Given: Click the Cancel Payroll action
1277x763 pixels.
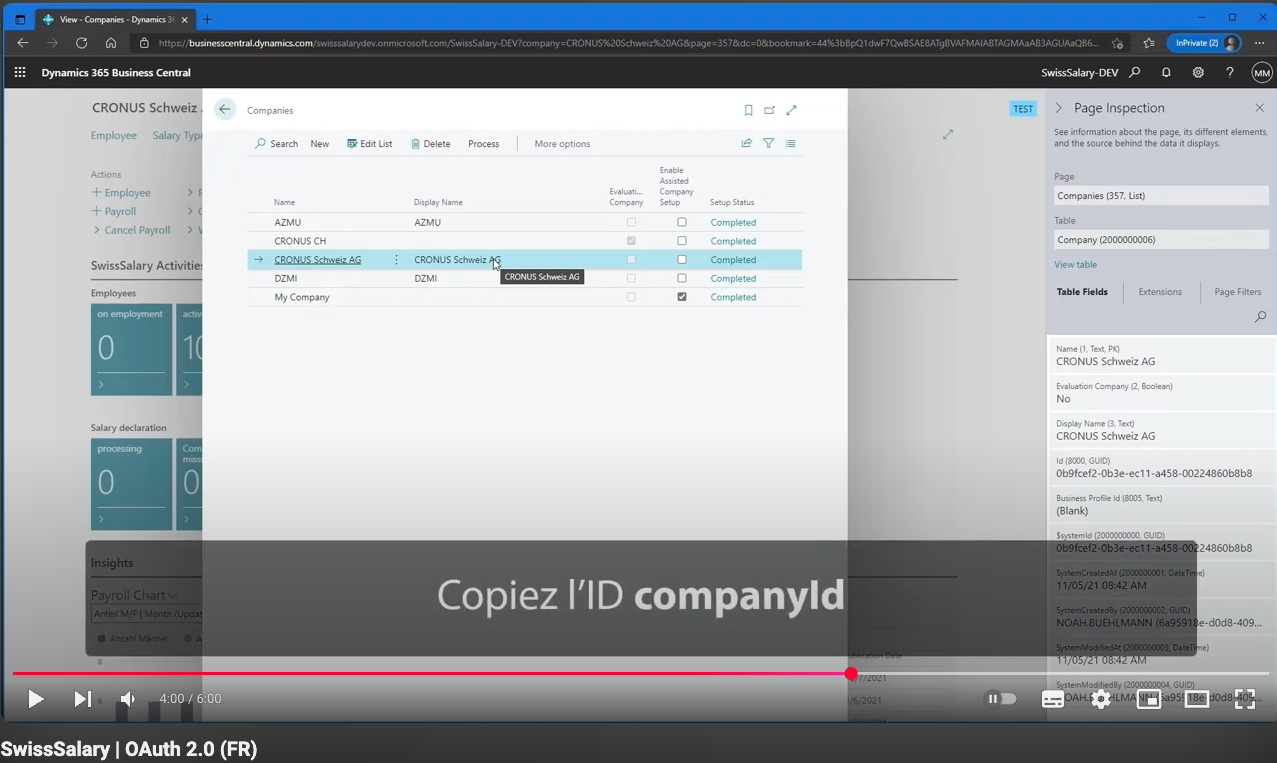Looking at the screenshot, I should [131, 230].
